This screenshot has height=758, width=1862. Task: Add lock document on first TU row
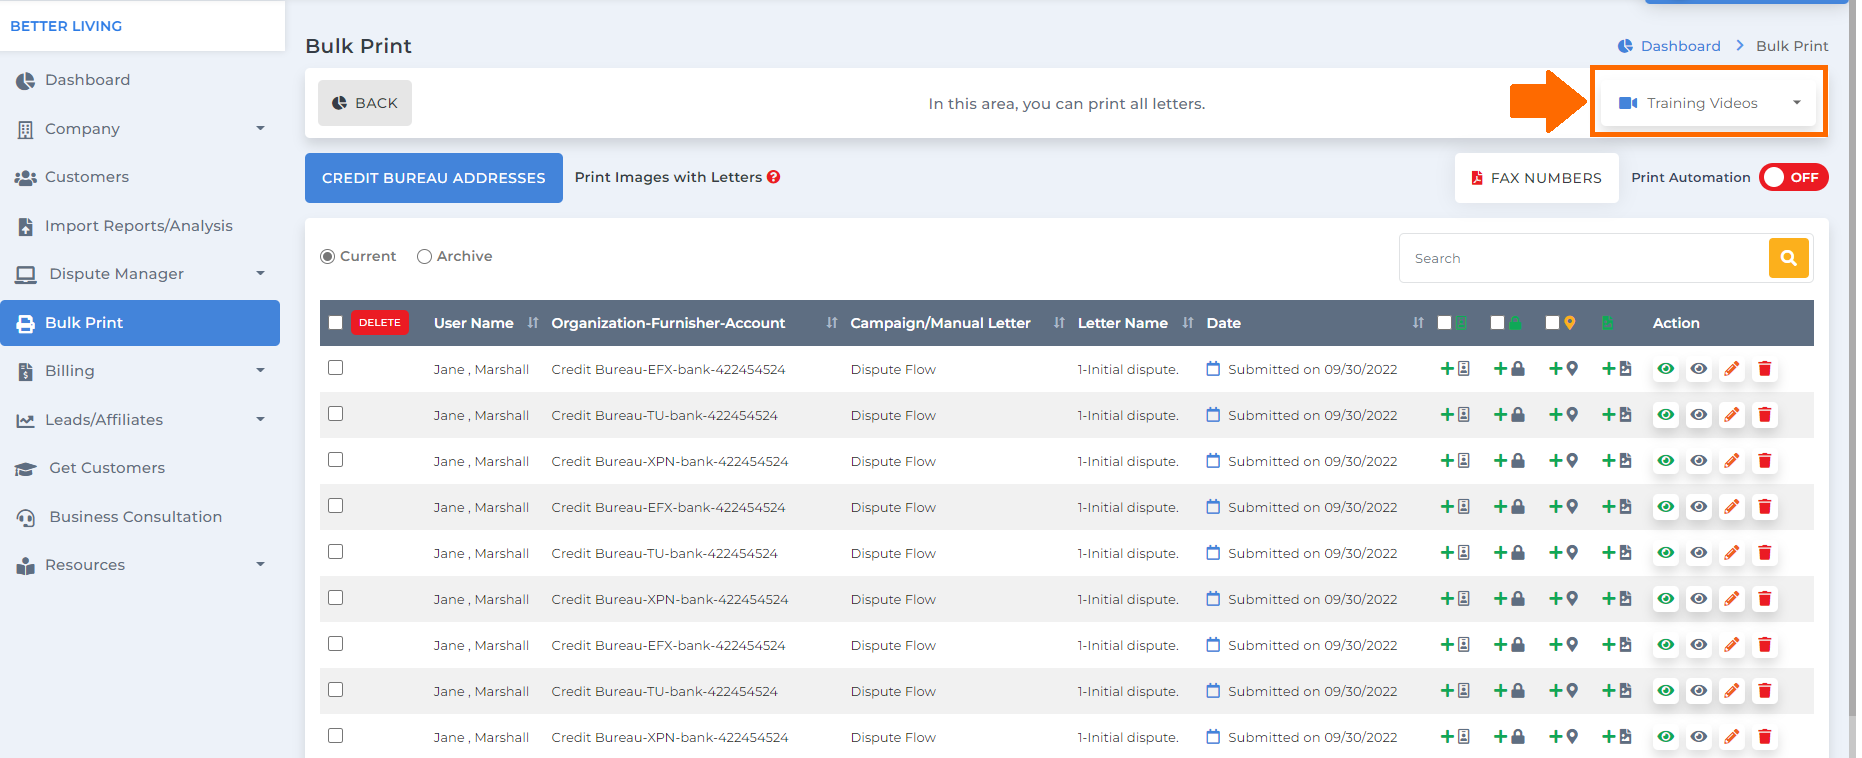tap(1509, 415)
